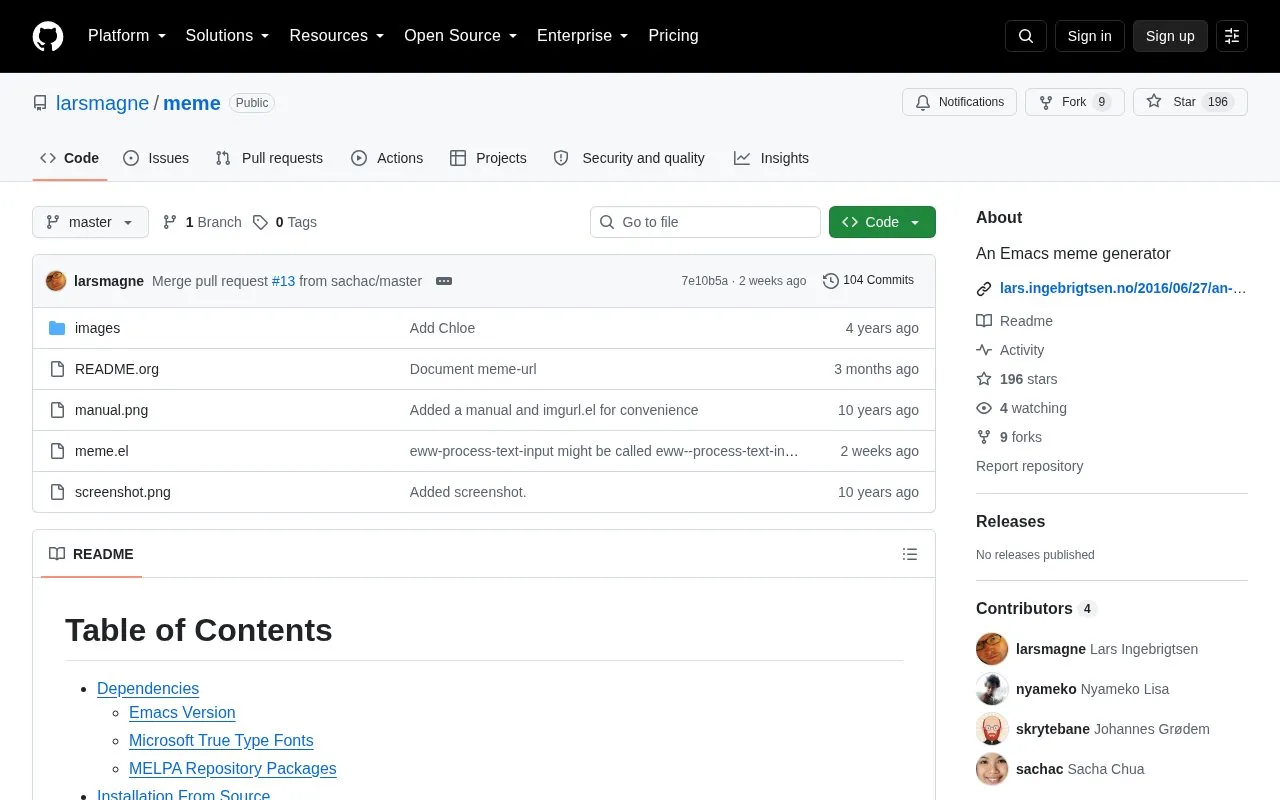Switch to the Issues tab
1280x800 pixels.
[156, 158]
